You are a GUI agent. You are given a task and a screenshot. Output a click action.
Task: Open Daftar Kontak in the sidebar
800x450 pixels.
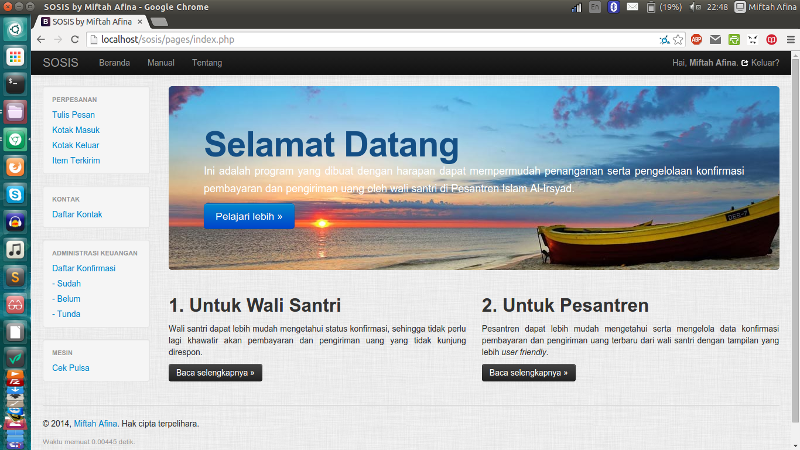[77, 214]
